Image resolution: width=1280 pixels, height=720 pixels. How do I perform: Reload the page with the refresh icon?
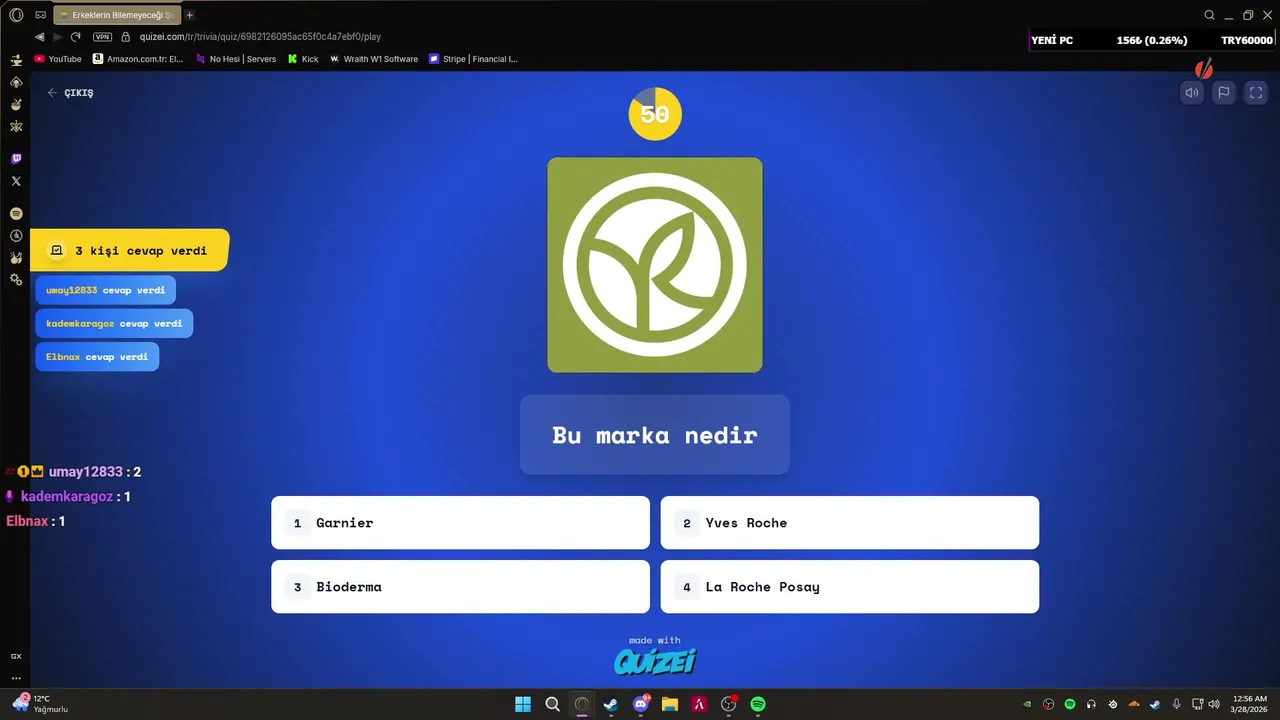75,37
